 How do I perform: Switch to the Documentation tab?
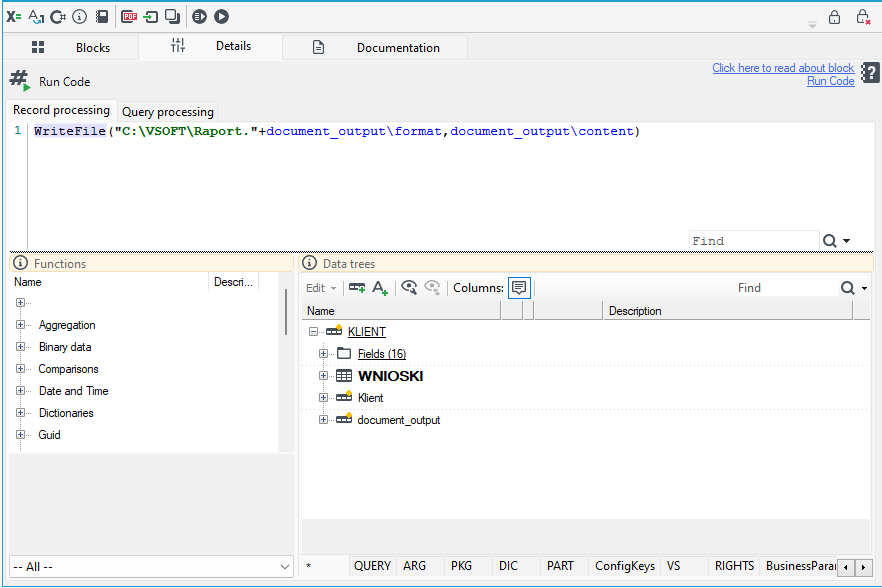coord(375,47)
